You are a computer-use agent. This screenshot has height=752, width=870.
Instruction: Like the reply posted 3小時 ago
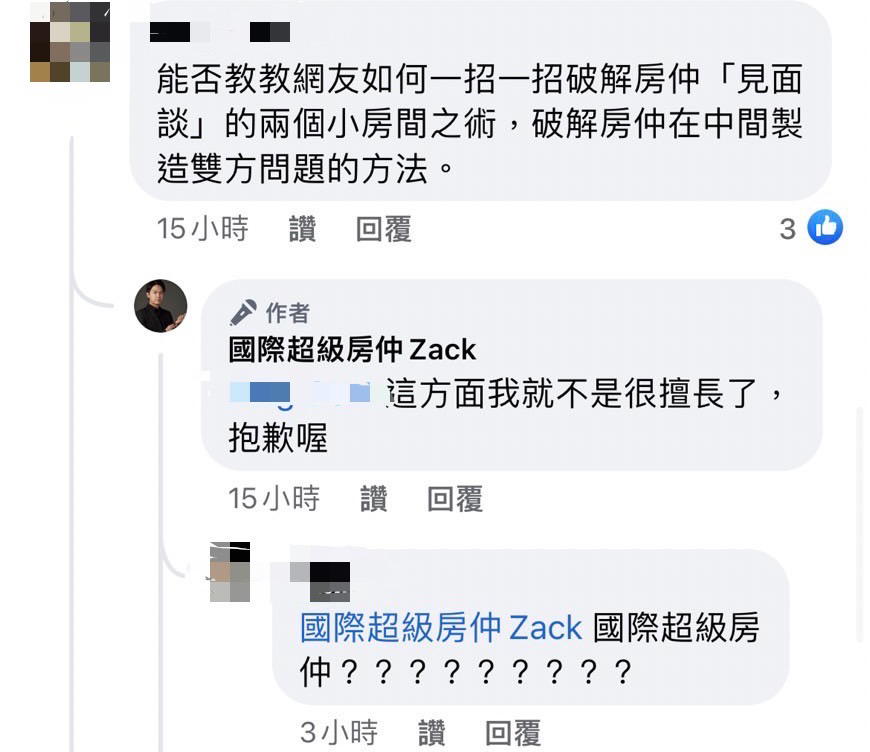point(431,733)
